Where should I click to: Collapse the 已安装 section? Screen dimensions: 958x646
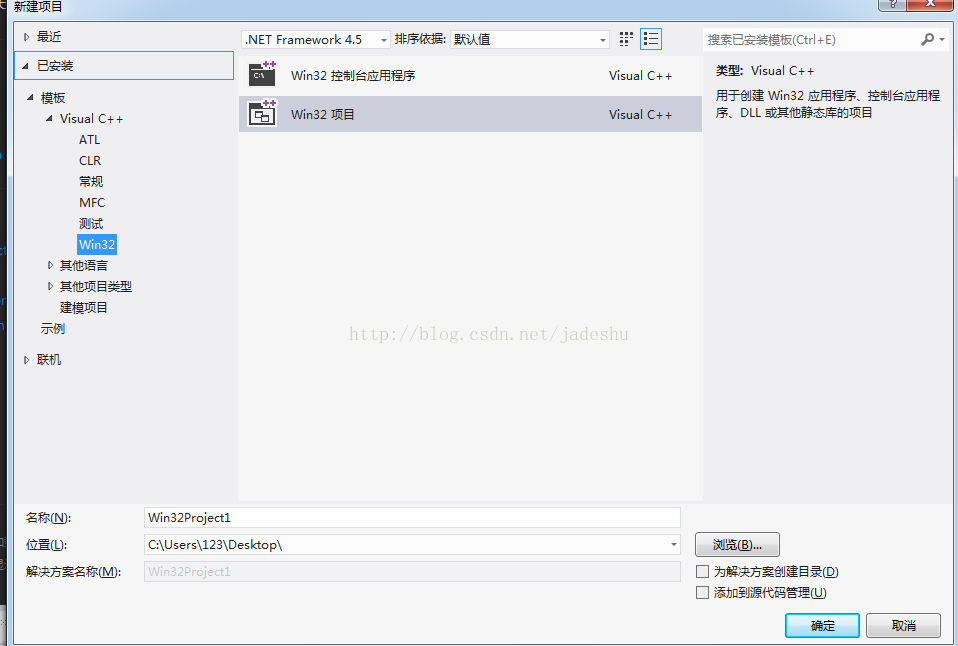26,66
